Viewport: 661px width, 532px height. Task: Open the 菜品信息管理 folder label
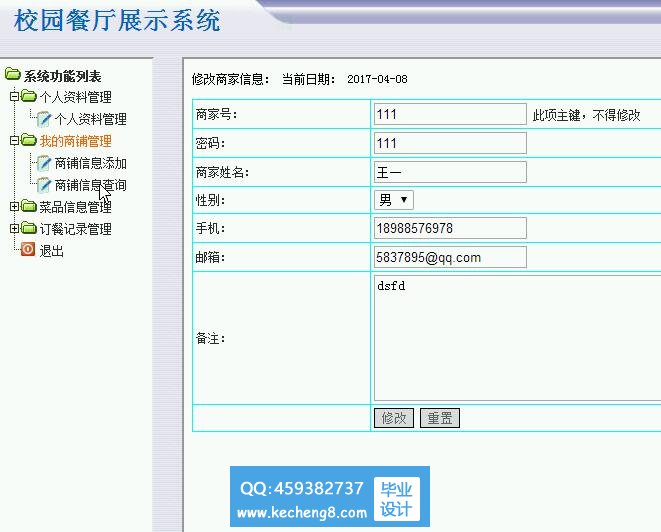click(75, 207)
